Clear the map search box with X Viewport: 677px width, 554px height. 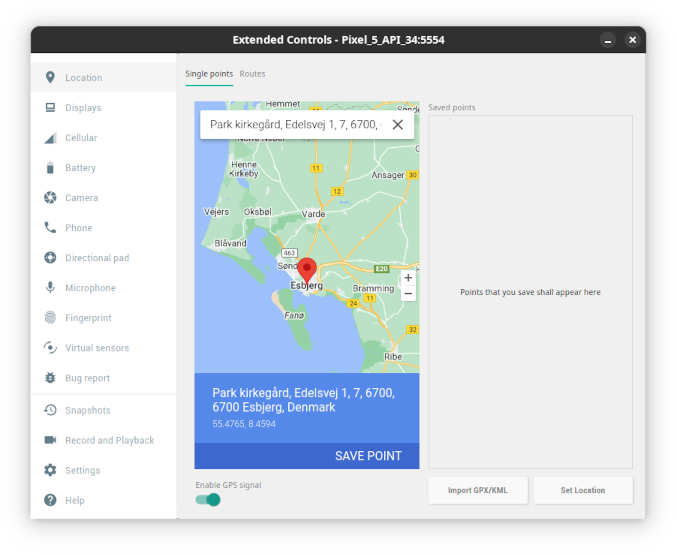[398, 125]
